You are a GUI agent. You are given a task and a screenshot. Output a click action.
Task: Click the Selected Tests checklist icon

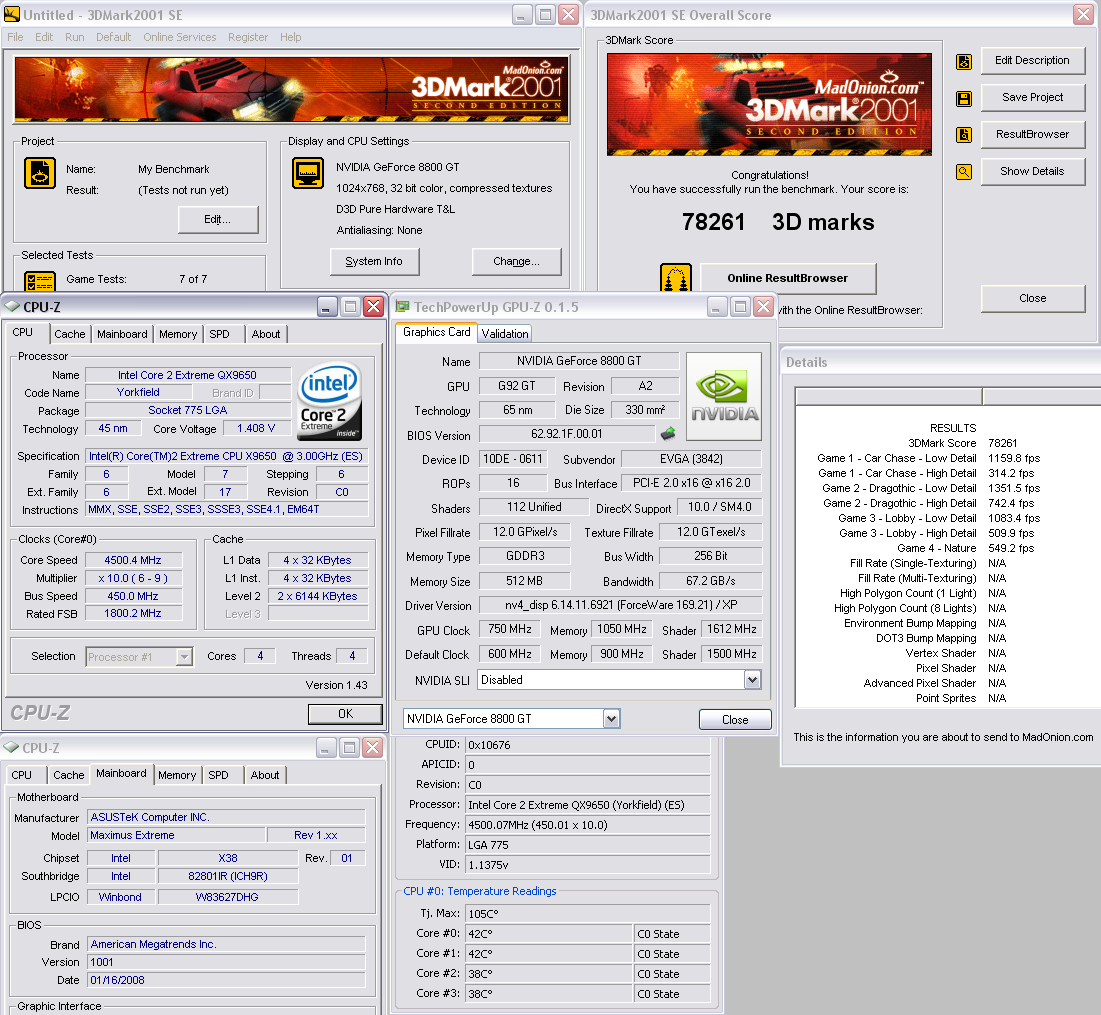(40, 281)
